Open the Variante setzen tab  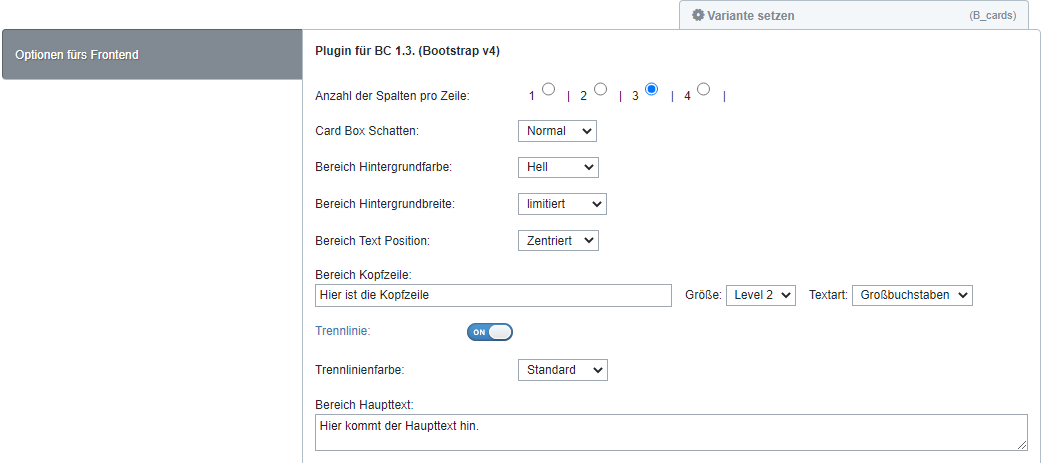[750, 16]
